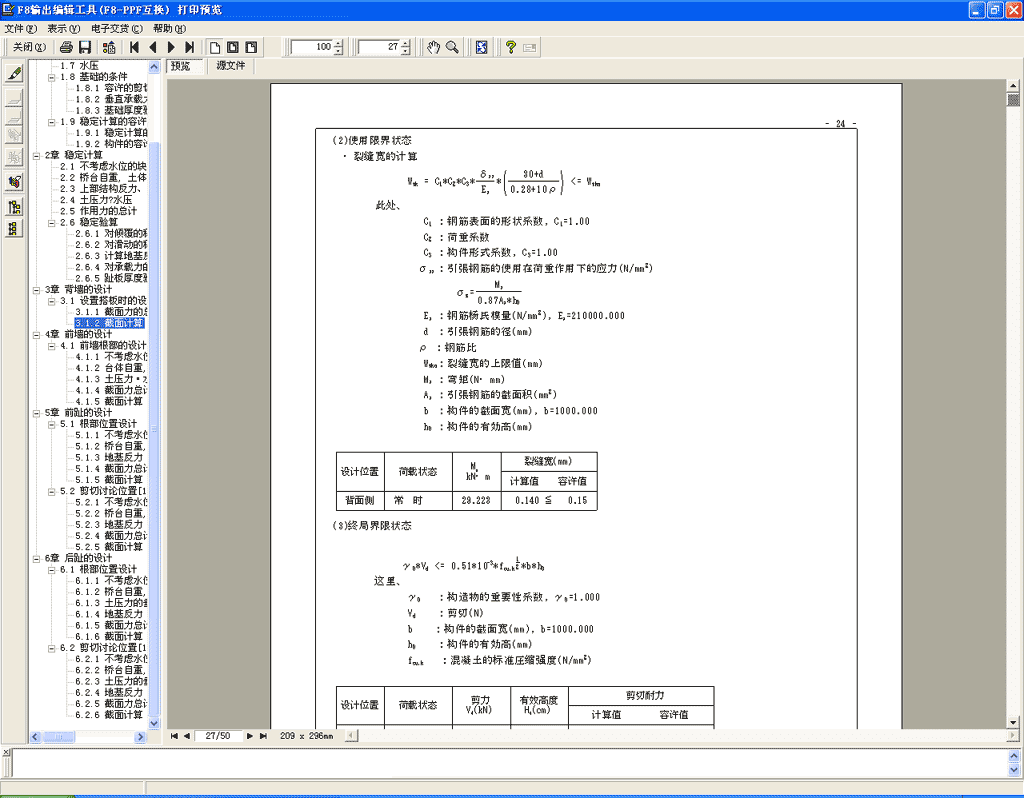Viewport: 1024px width, 798px height.
Task: Increase the page number spinner at 27
Action: click(x=406, y=44)
